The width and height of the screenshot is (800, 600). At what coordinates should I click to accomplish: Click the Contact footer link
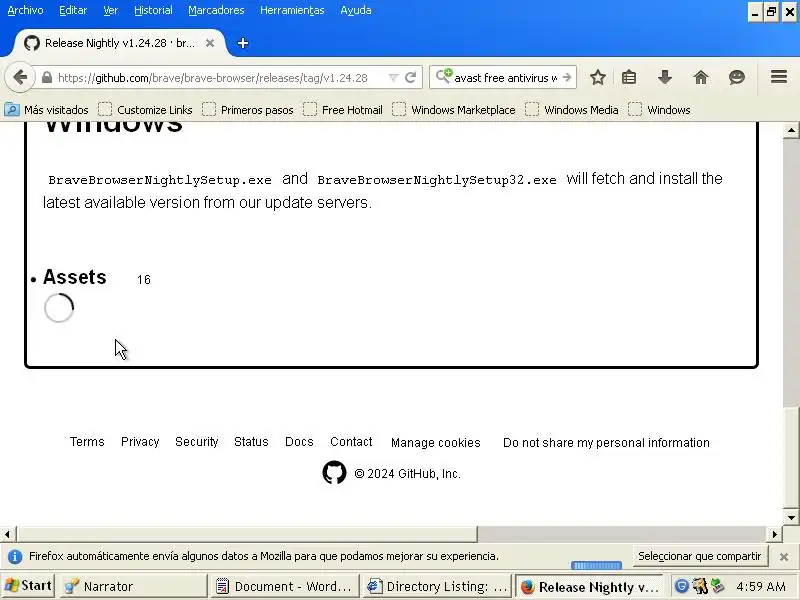point(351,442)
